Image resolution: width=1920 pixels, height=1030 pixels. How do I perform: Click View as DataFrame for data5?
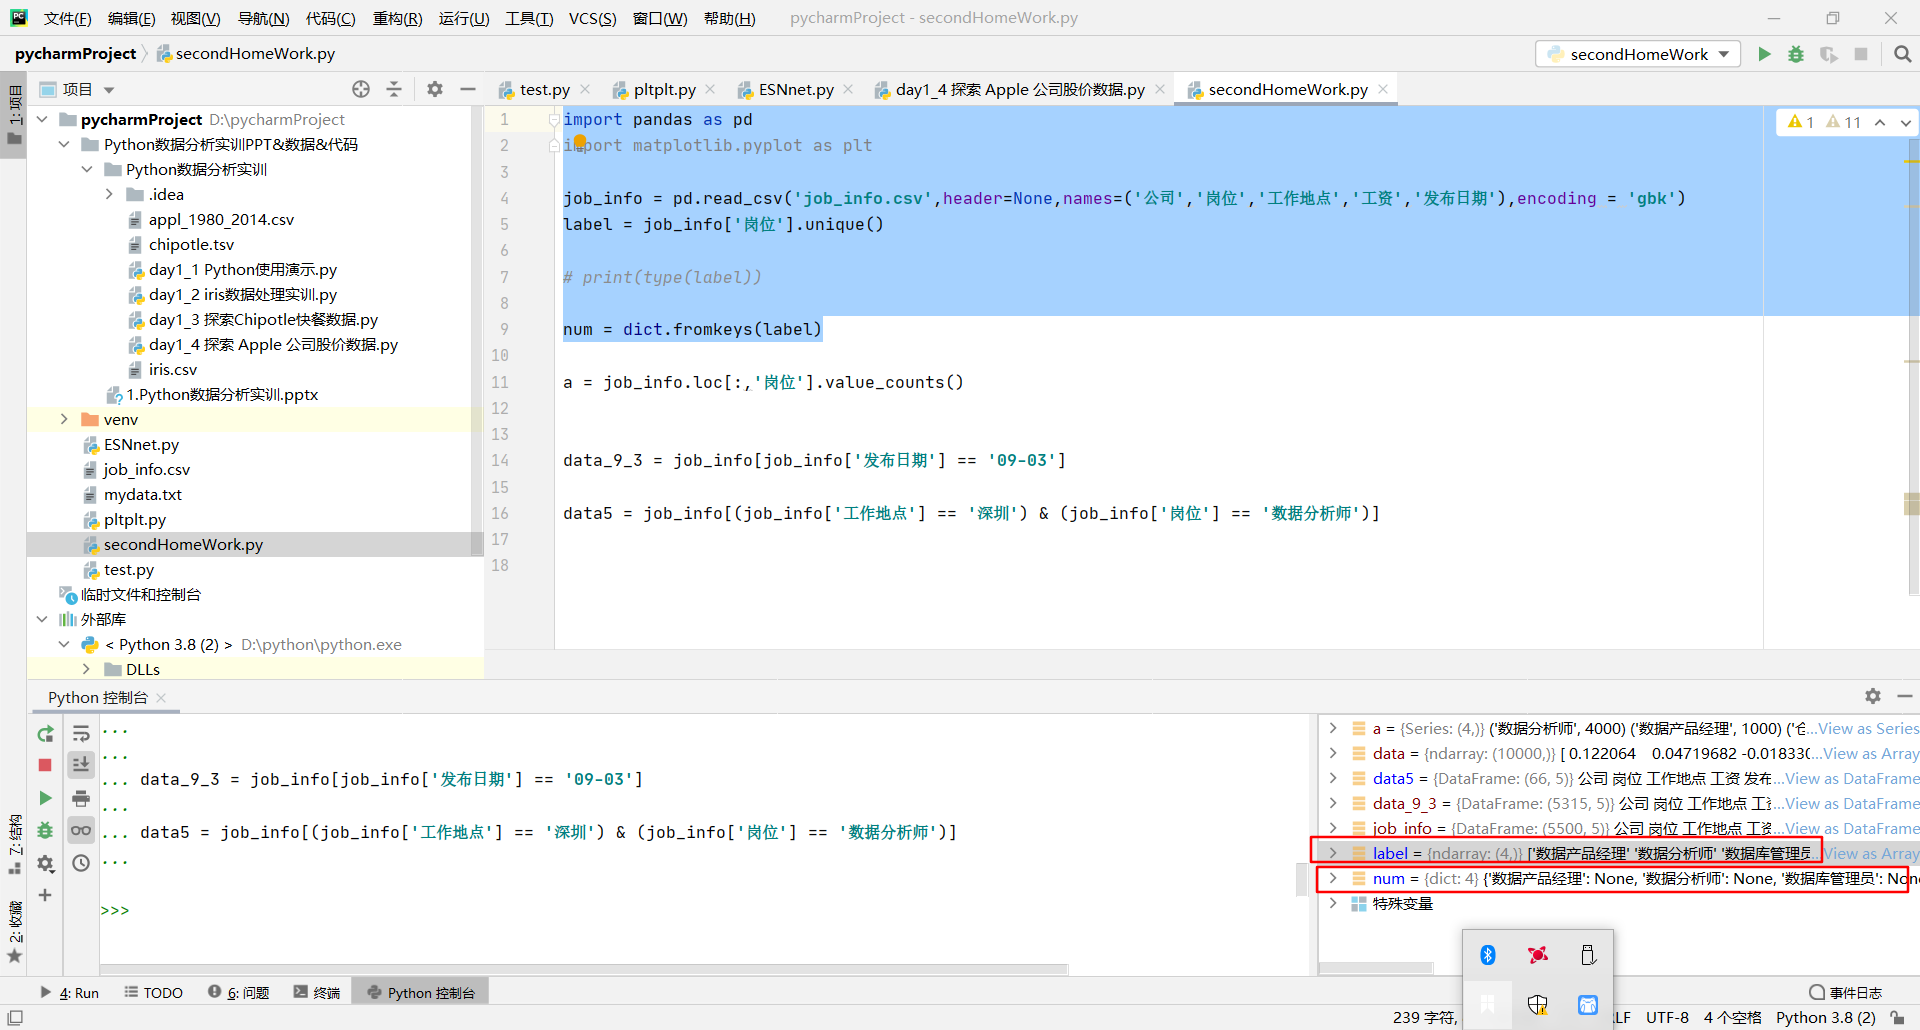coord(1852,778)
